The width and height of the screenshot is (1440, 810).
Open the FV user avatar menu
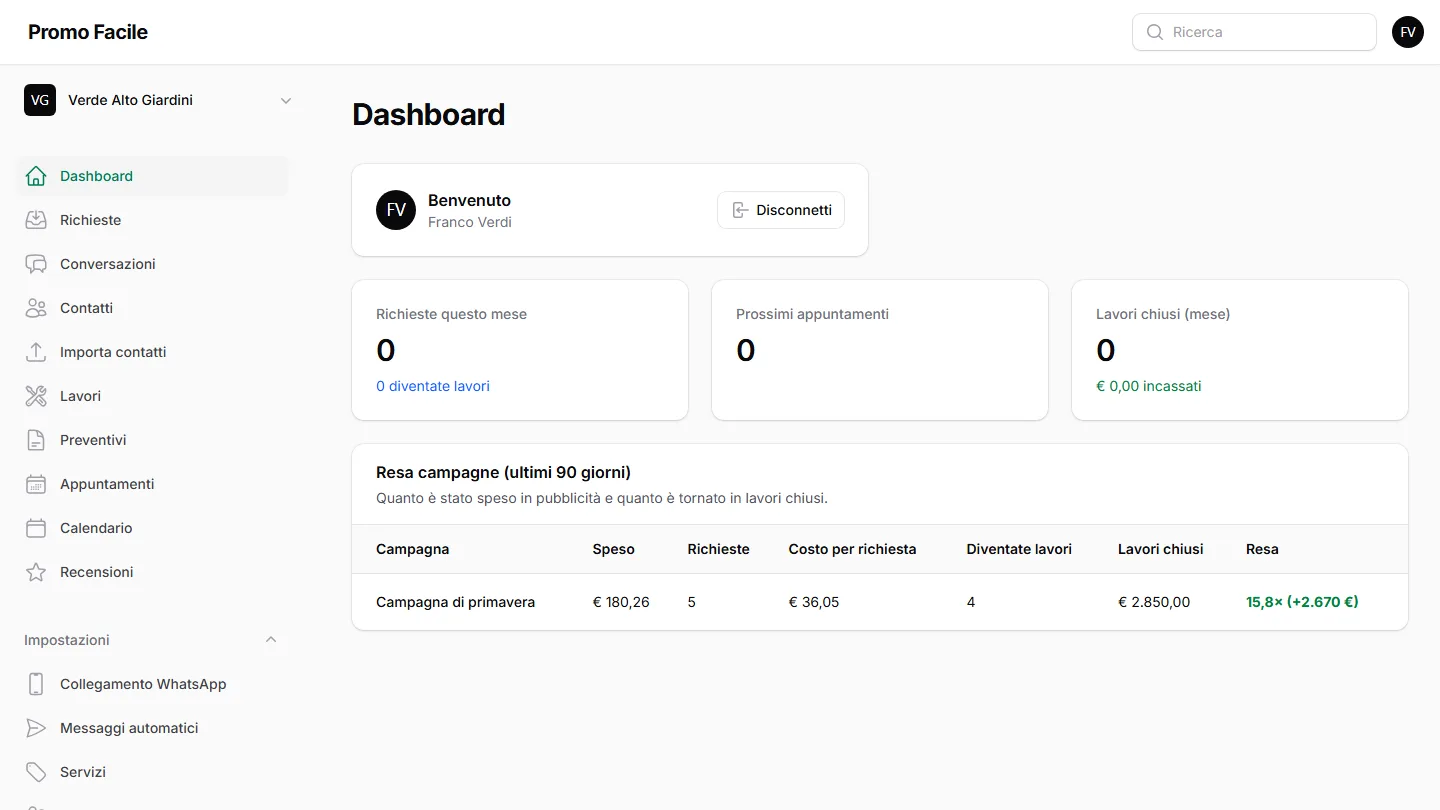tap(1408, 32)
